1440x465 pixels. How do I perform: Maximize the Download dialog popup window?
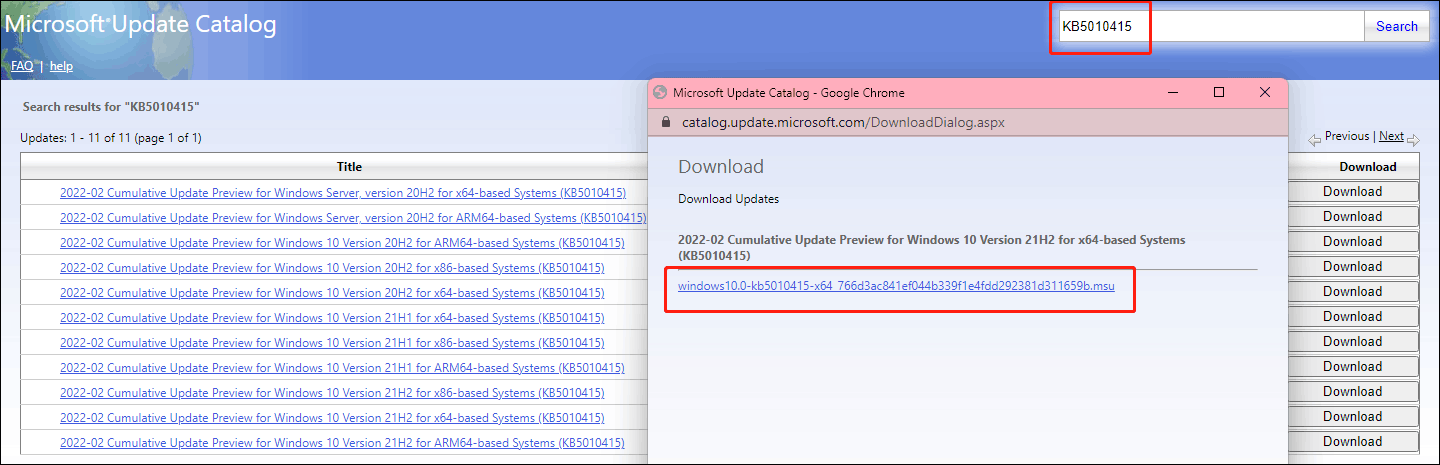point(1218,92)
